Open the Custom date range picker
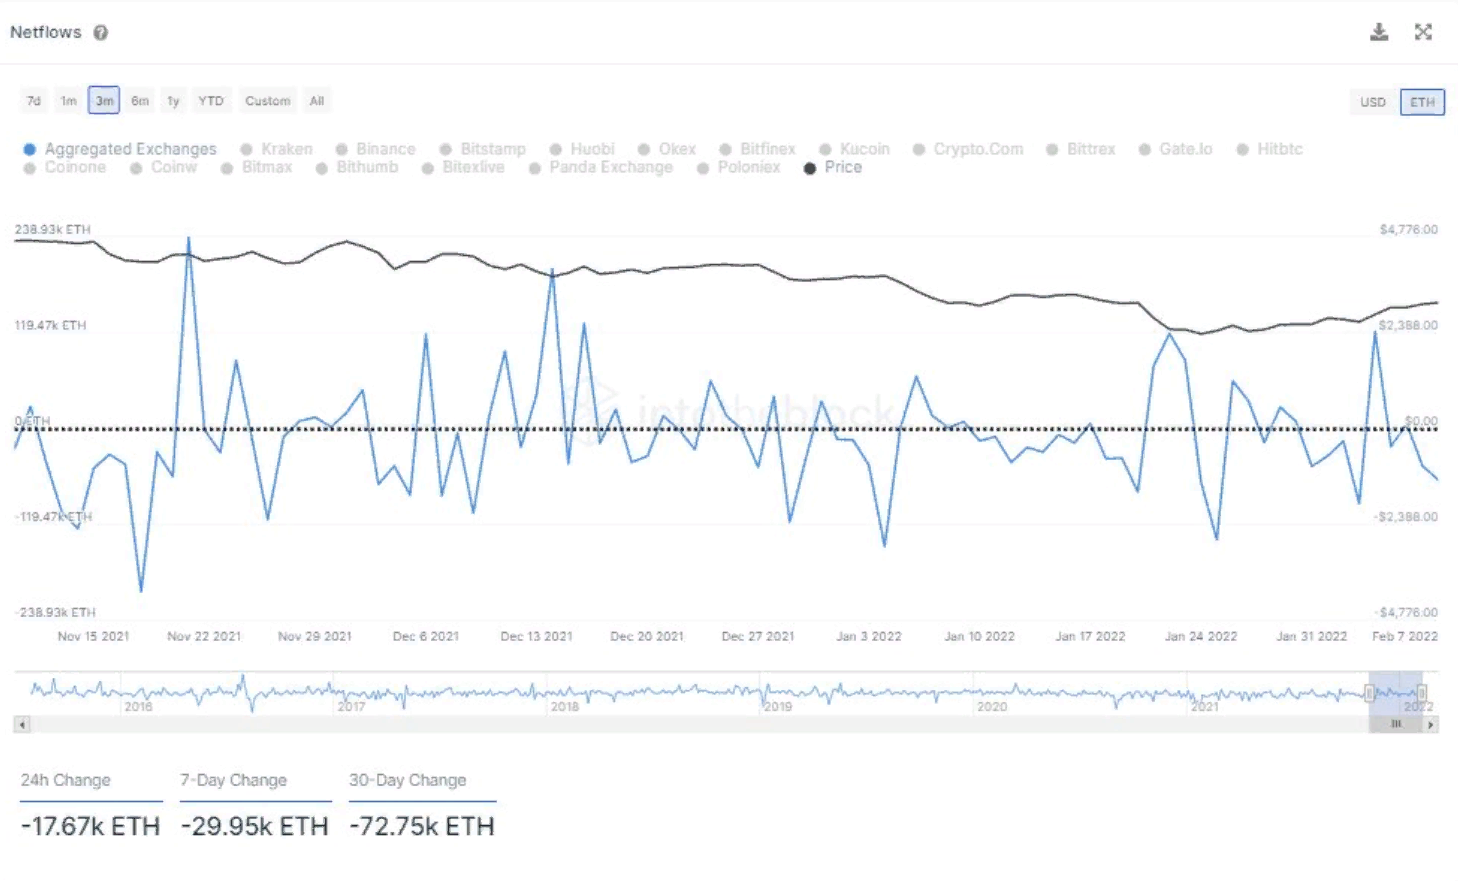This screenshot has width=1458, height=881. click(x=267, y=101)
